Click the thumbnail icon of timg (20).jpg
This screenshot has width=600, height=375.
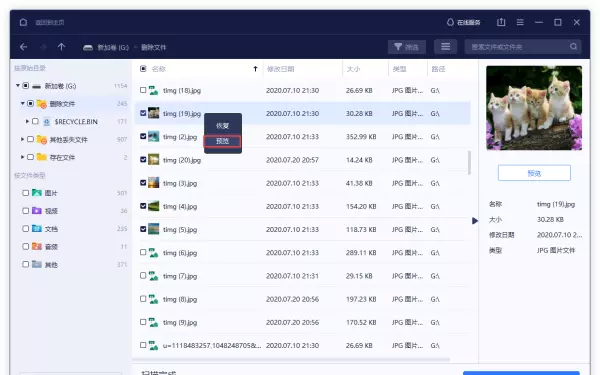153,160
